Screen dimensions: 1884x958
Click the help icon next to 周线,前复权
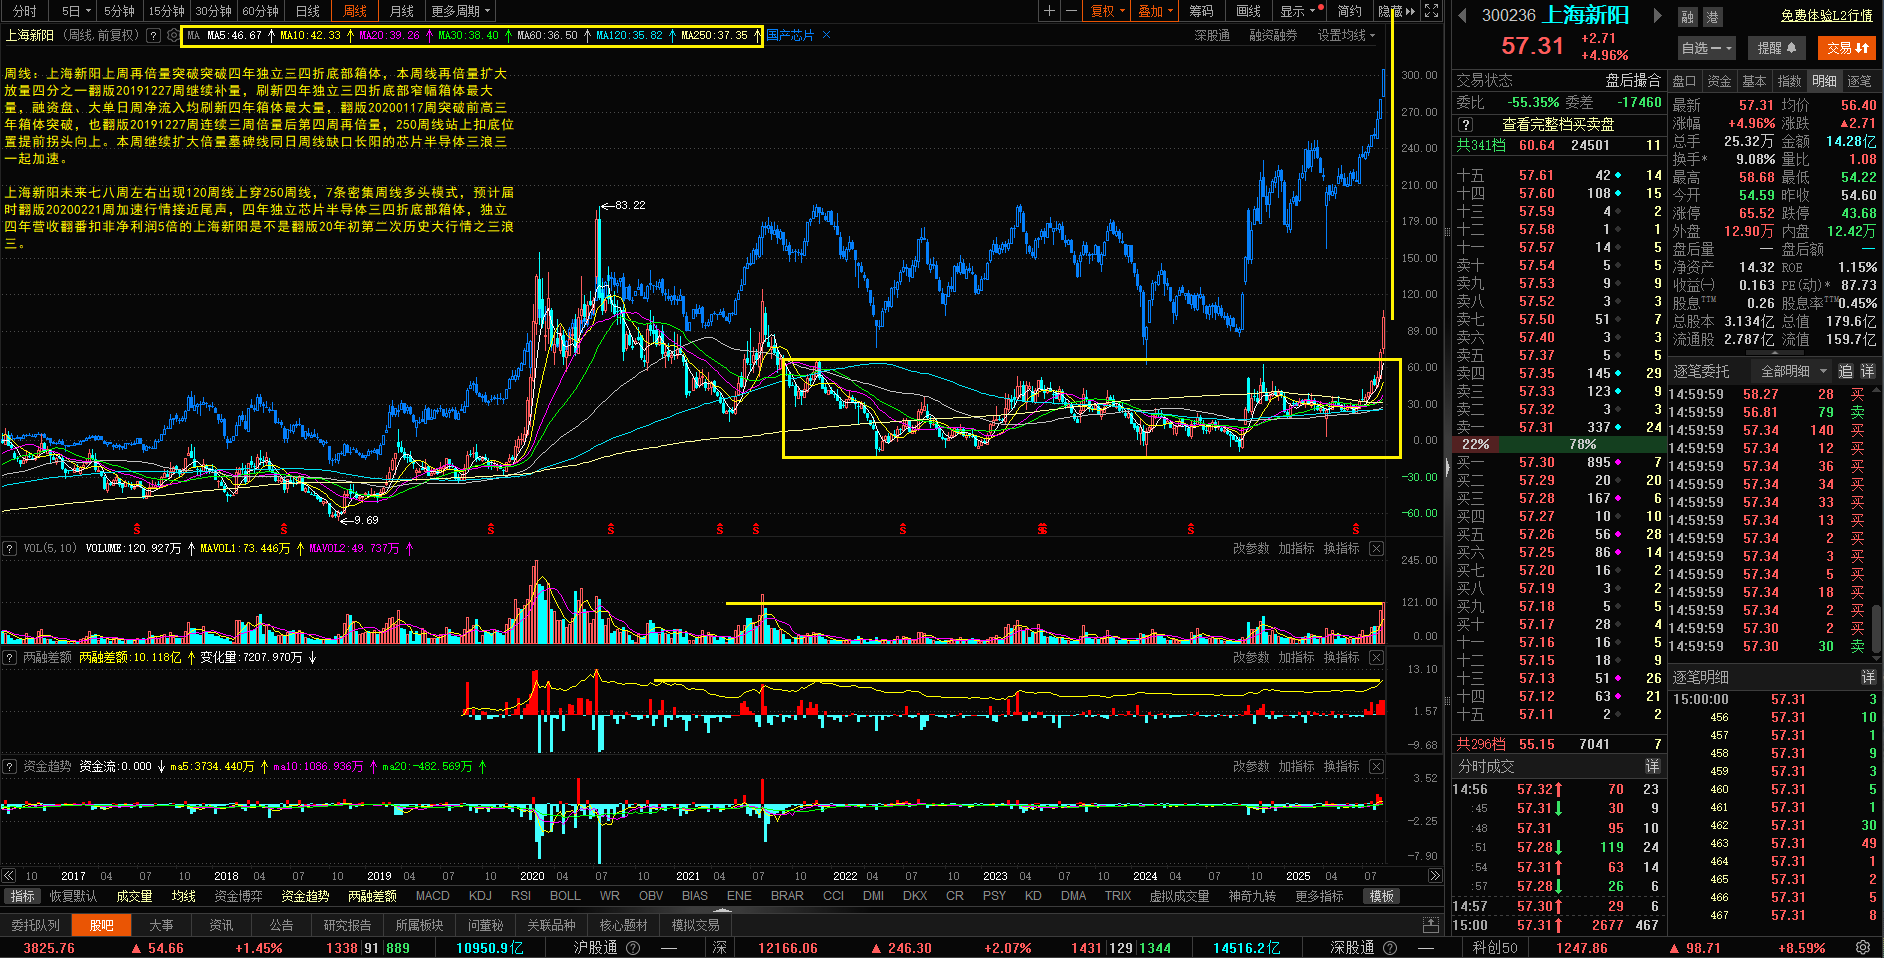[153, 35]
